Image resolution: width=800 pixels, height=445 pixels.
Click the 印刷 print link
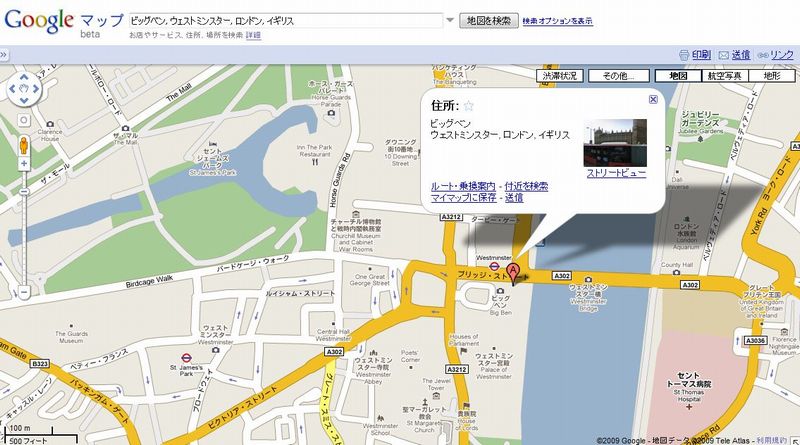701,55
